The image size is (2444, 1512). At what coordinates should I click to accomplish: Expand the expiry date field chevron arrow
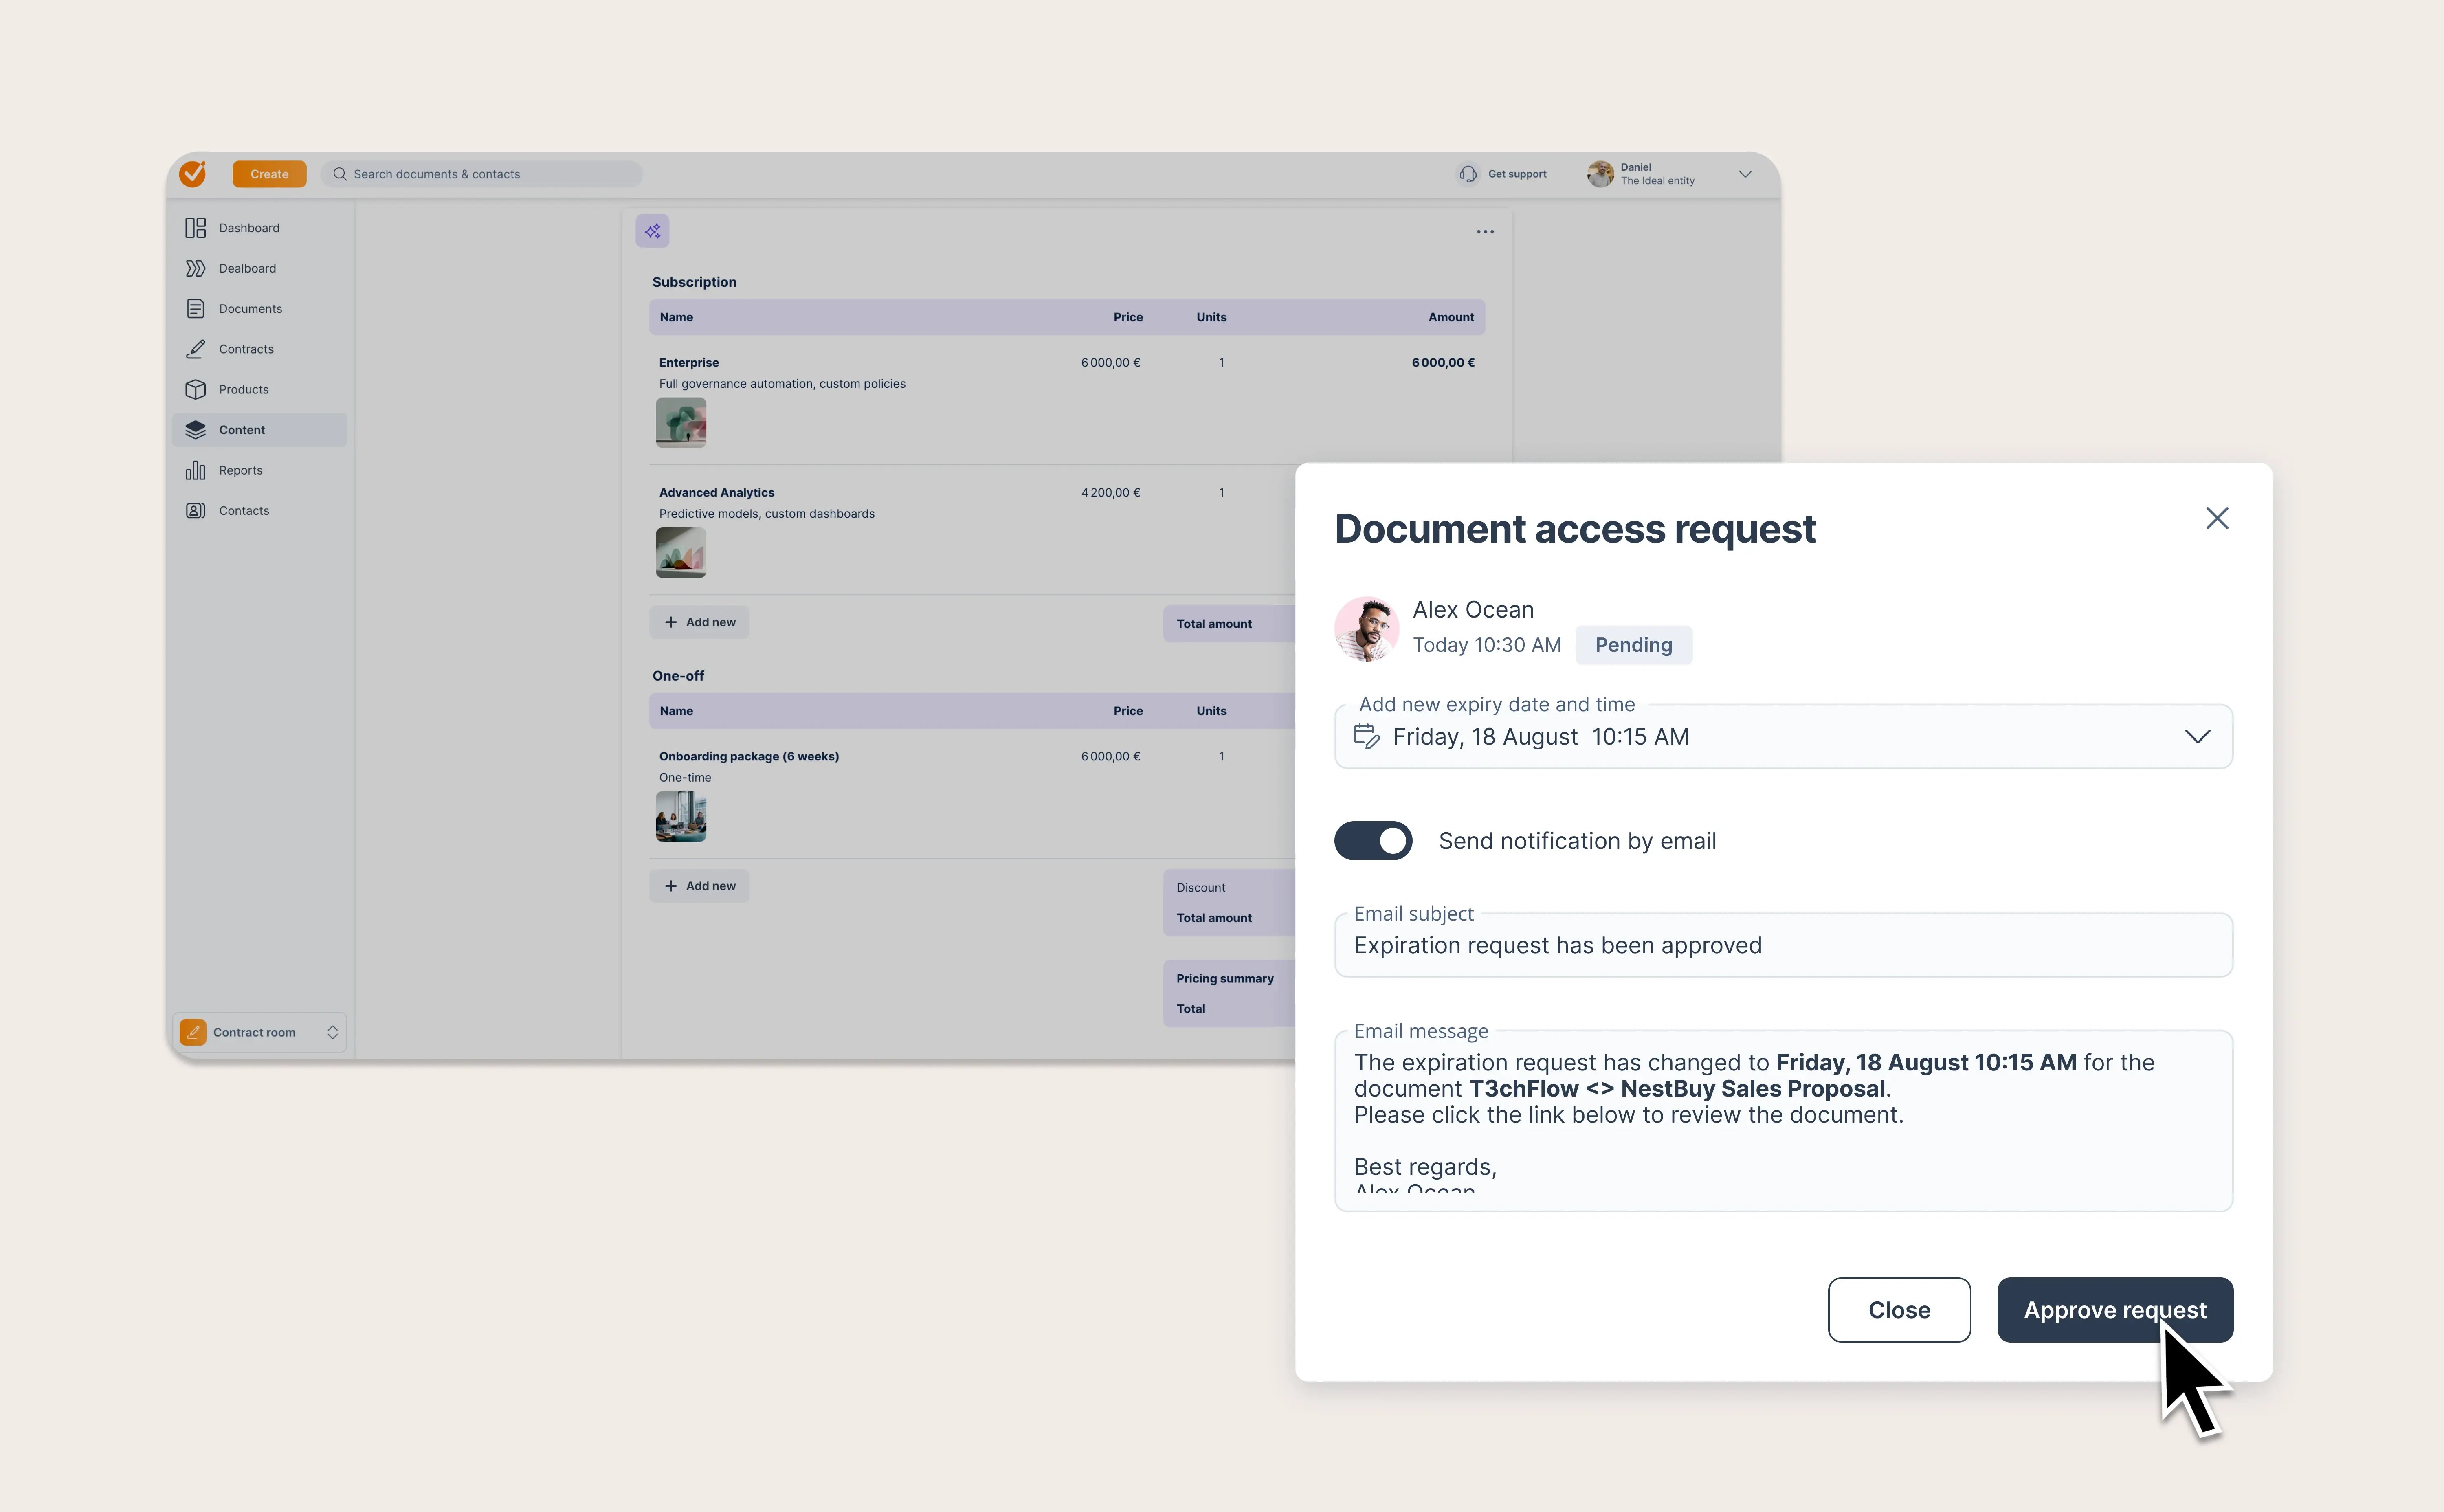[2197, 736]
